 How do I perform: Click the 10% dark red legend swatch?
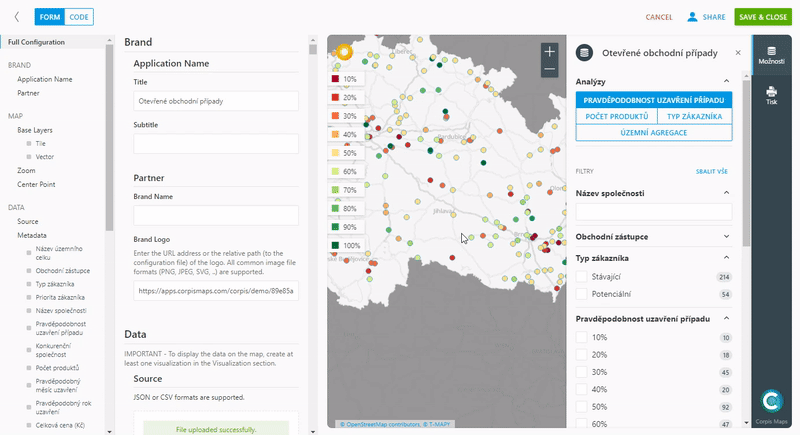(x=335, y=79)
